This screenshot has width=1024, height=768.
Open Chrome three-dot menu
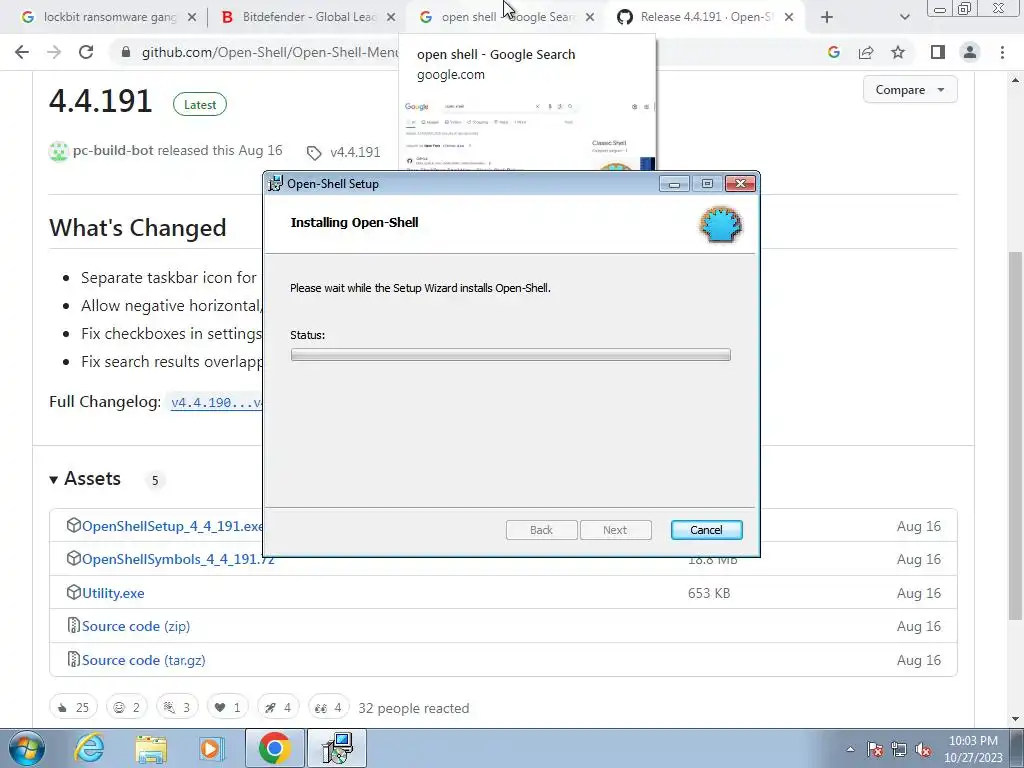click(x=1002, y=52)
